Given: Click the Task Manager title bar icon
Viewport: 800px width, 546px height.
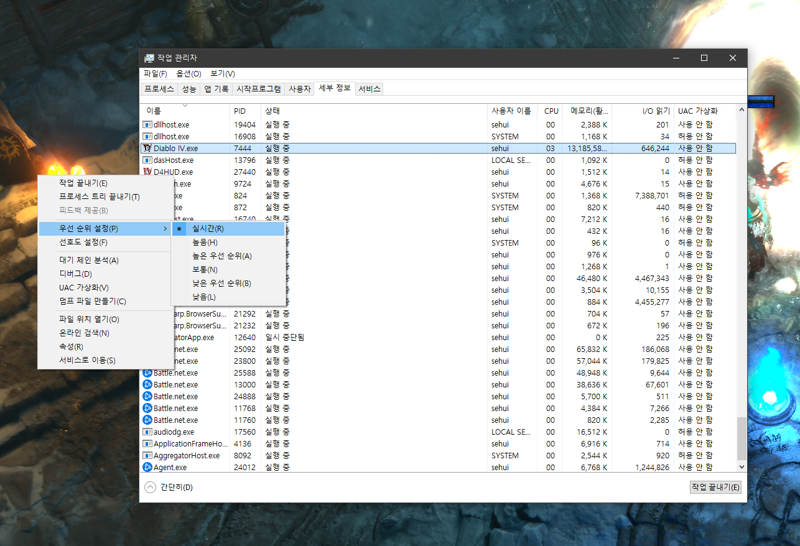Looking at the screenshot, I should click(x=149, y=58).
